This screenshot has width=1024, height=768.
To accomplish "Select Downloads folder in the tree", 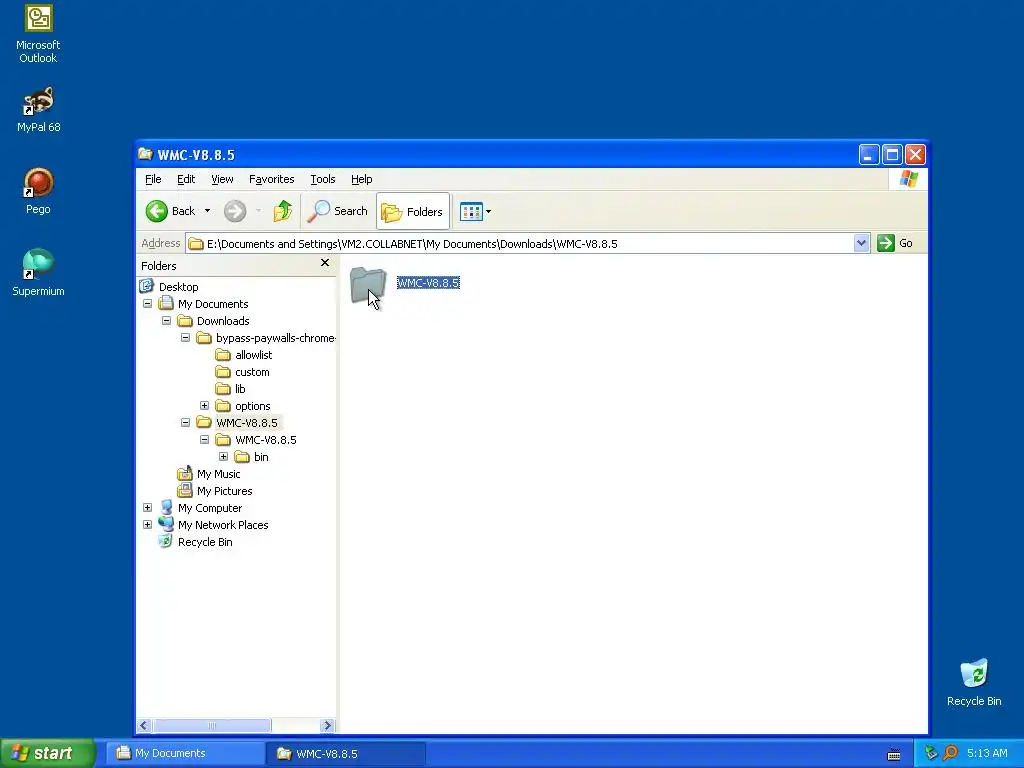I will coord(223,321).
